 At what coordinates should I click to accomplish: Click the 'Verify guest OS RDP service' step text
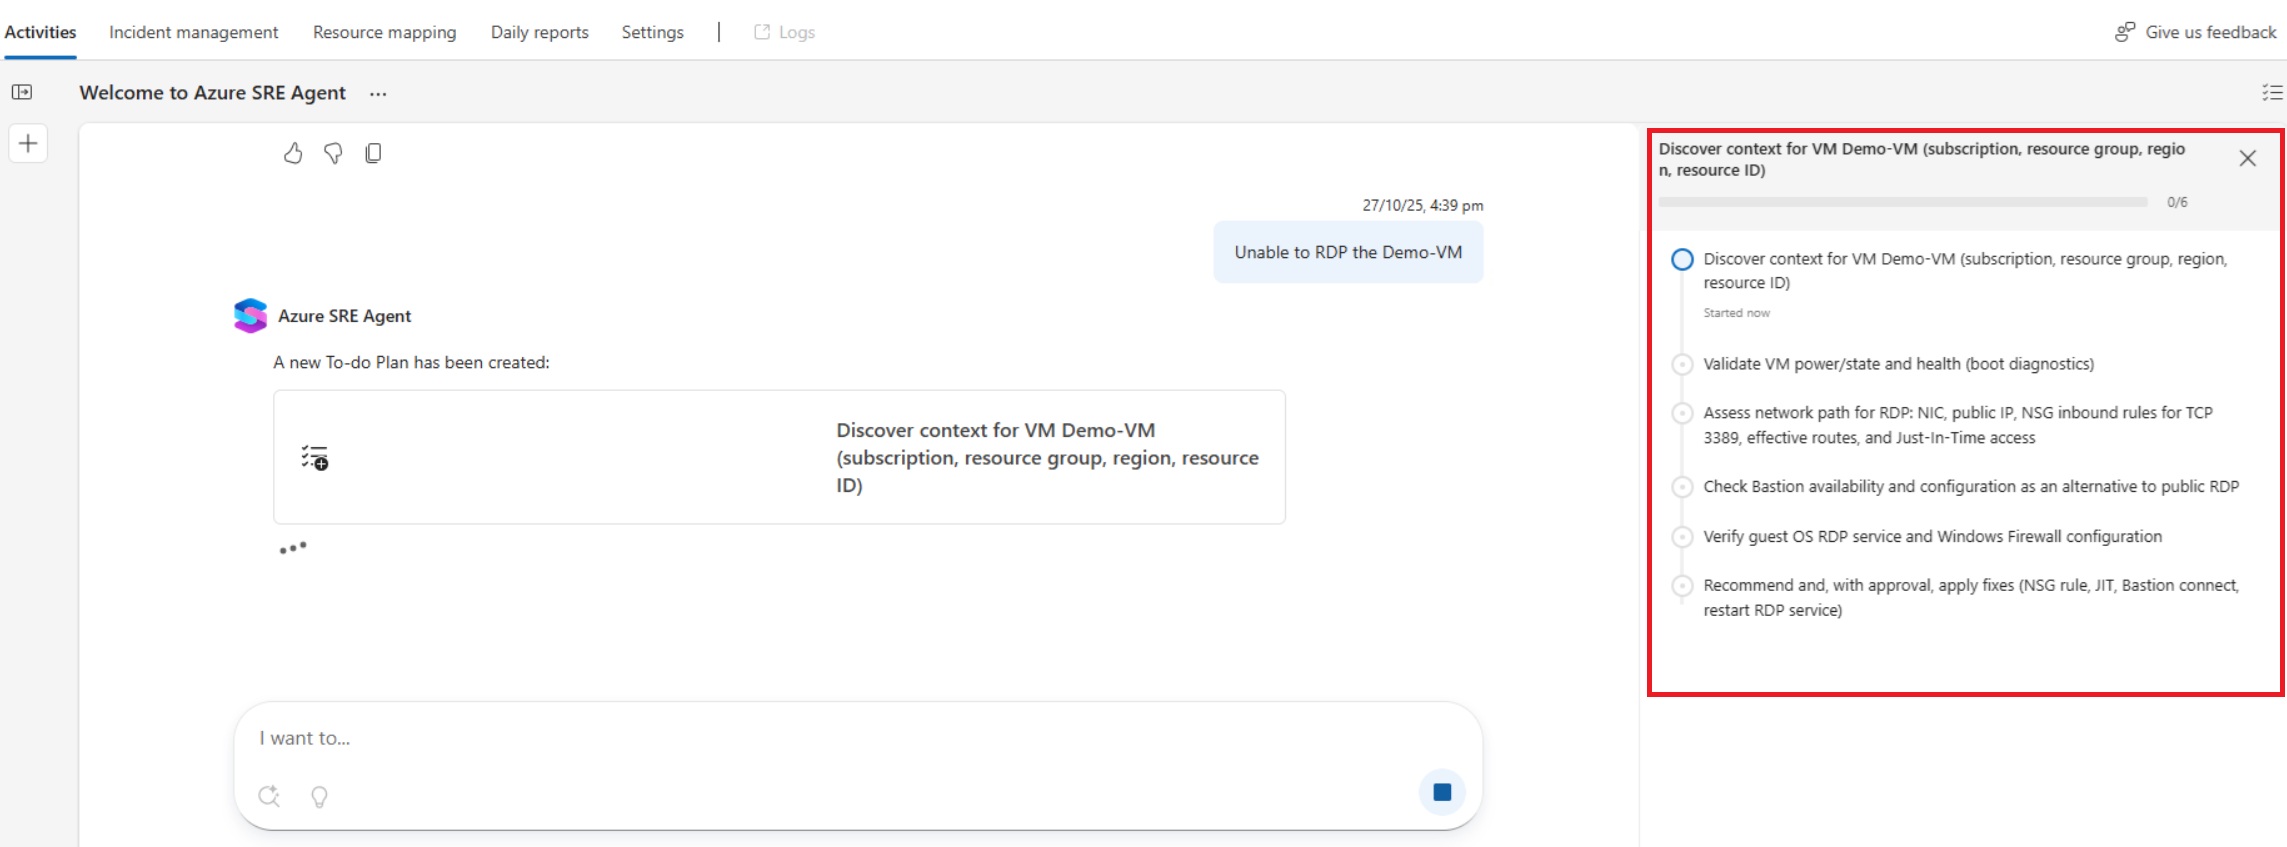click(x=1933, y=537)
